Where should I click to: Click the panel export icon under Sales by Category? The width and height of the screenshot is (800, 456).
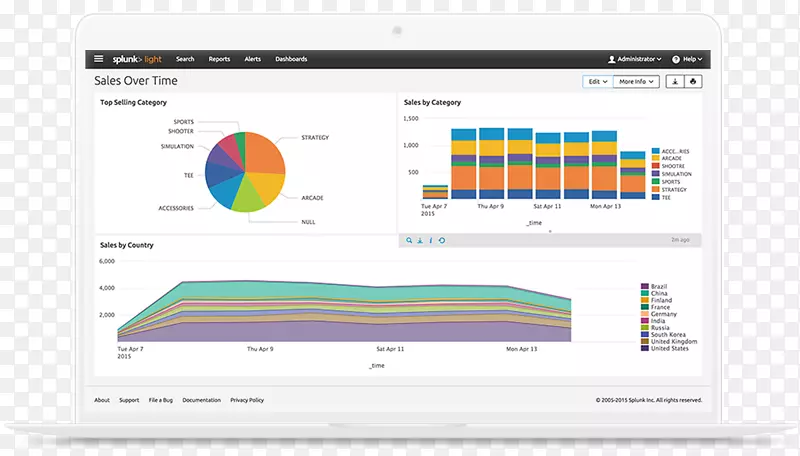tap(419, 240)
